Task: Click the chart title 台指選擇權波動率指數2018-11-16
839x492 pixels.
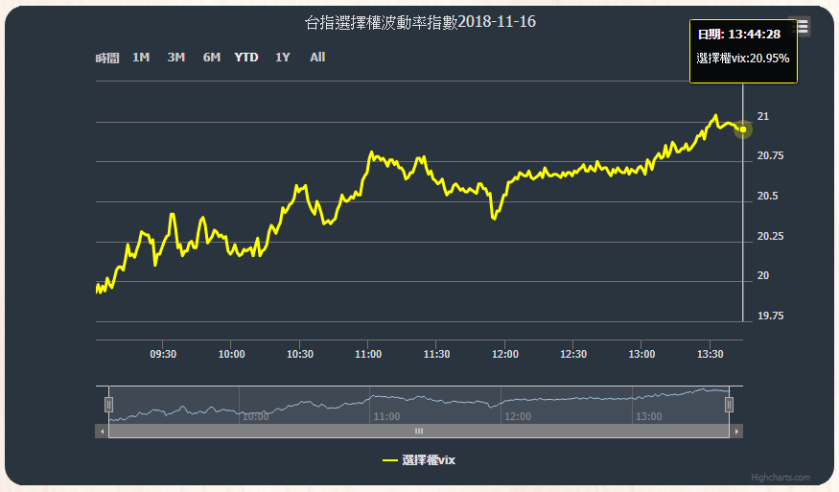Action: pos(419,21)
